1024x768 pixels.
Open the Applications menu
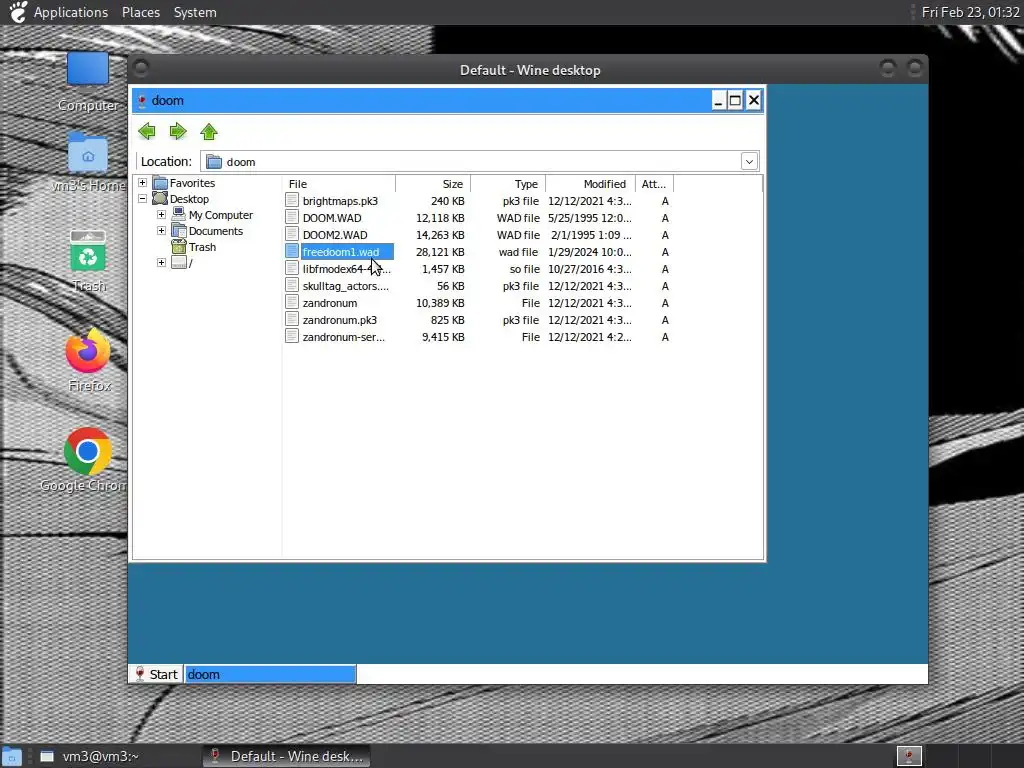[x=71, y=12]
